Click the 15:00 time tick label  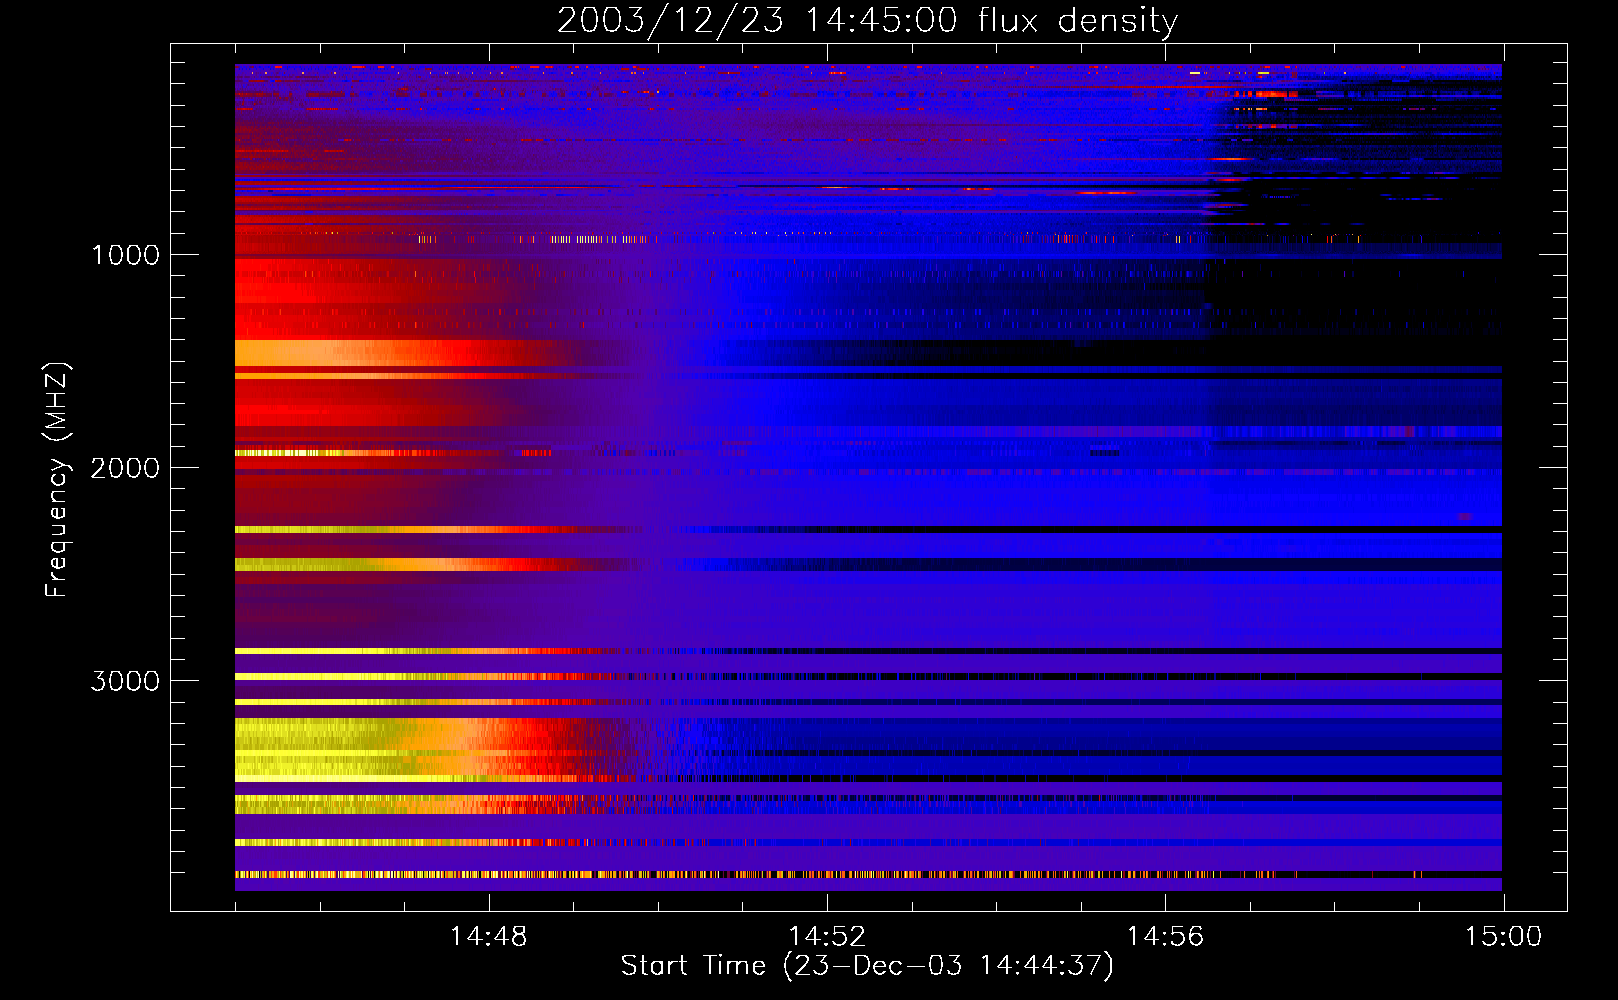(x=1503, y=937)
